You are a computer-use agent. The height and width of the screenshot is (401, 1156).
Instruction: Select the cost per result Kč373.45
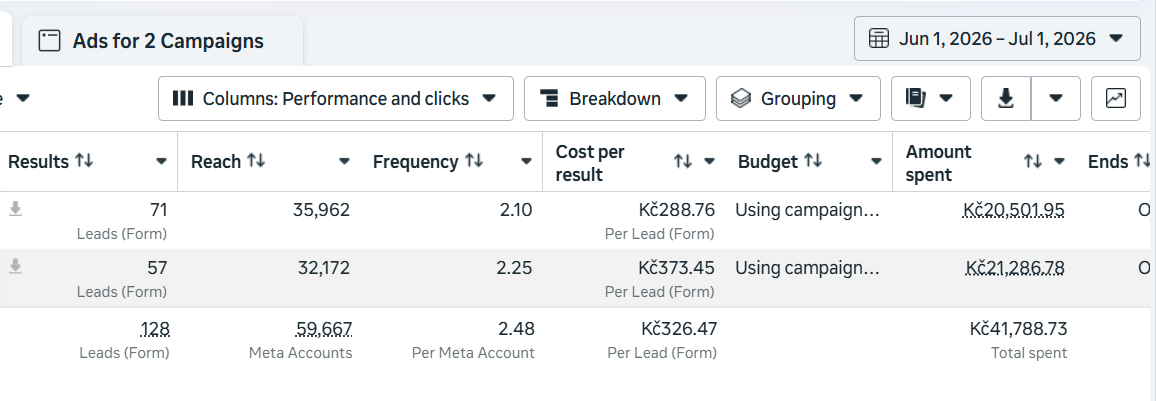(676, 268)
